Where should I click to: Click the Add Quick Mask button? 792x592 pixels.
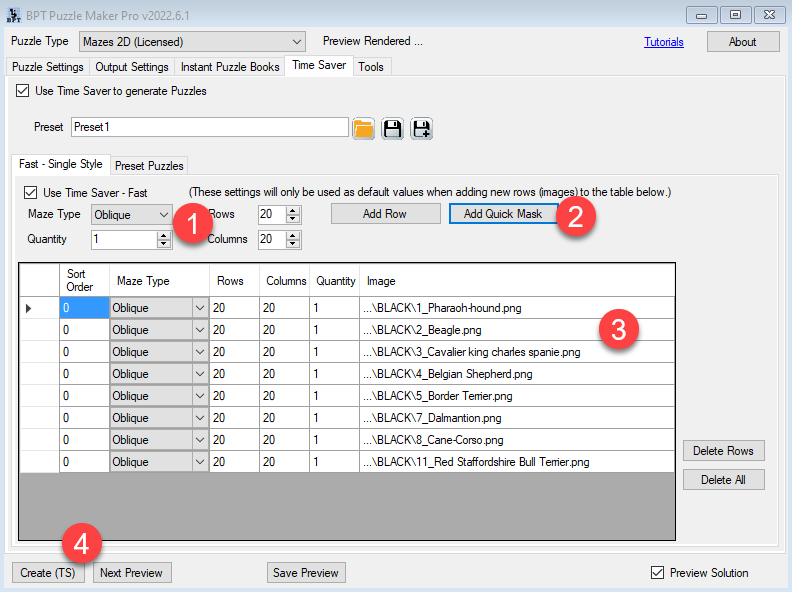pos(502,214)
